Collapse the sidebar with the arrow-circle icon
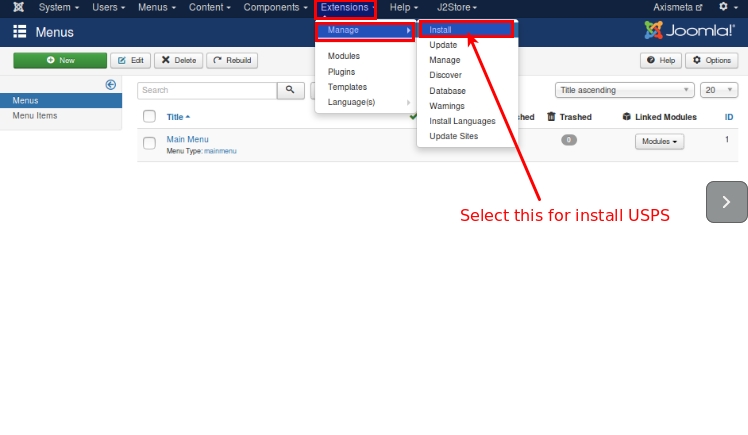The width and height of the screenshot is (748, 435). (110, 85)
